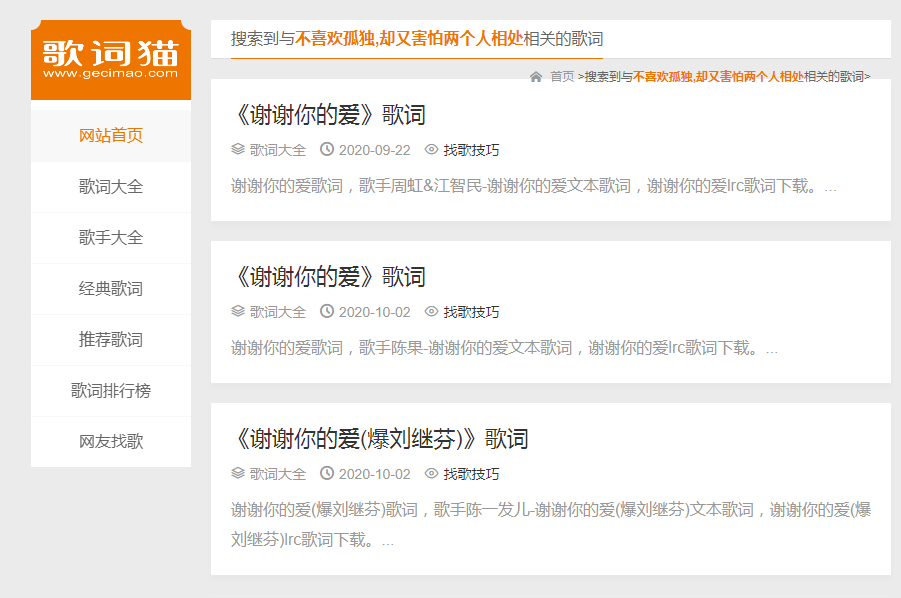The image size is (901, 598).
Task: Click 找歌技巧 in the 周虹&江智民 result
Action: click(x=471, y=151)
